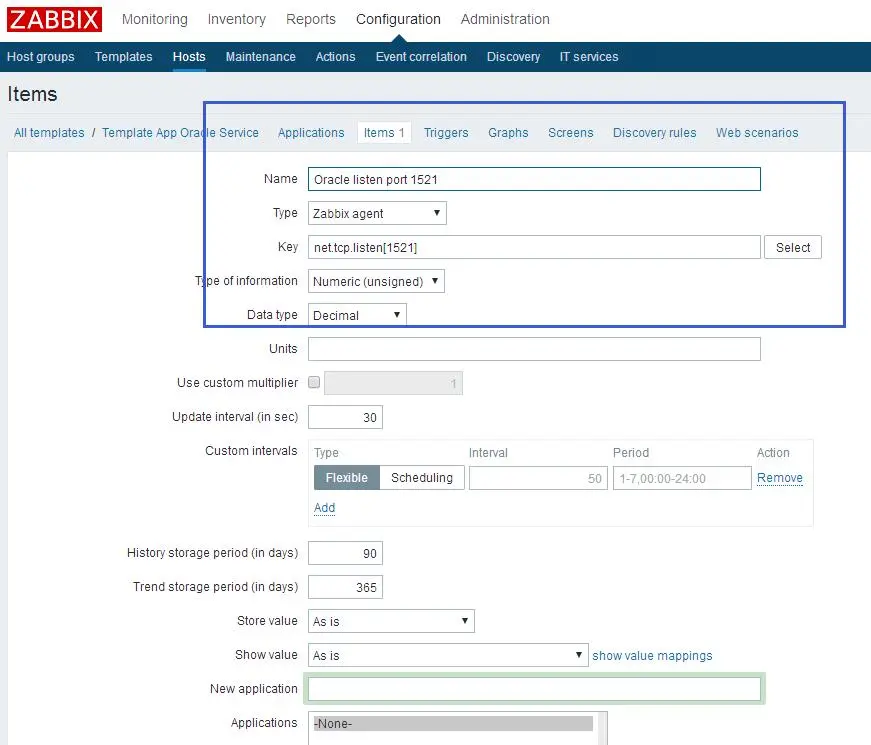Go to the Administration menu
This screenshot has width=871, height=745.
(x=505, y=19)
